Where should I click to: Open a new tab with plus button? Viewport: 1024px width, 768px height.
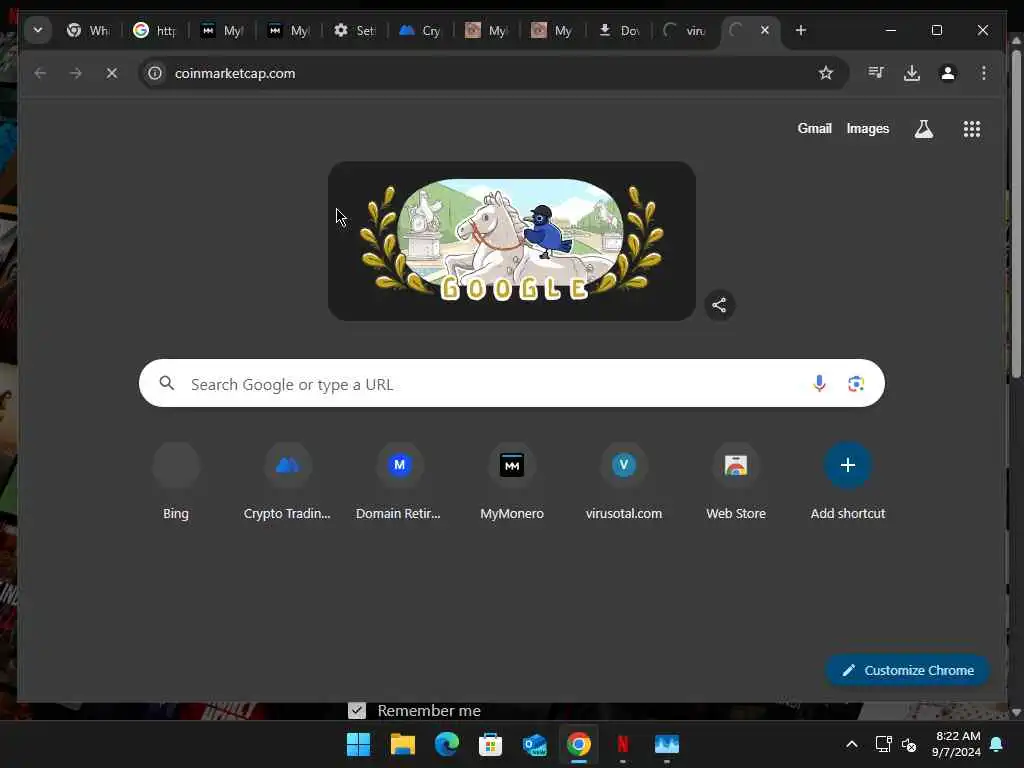tap(801, 30)
